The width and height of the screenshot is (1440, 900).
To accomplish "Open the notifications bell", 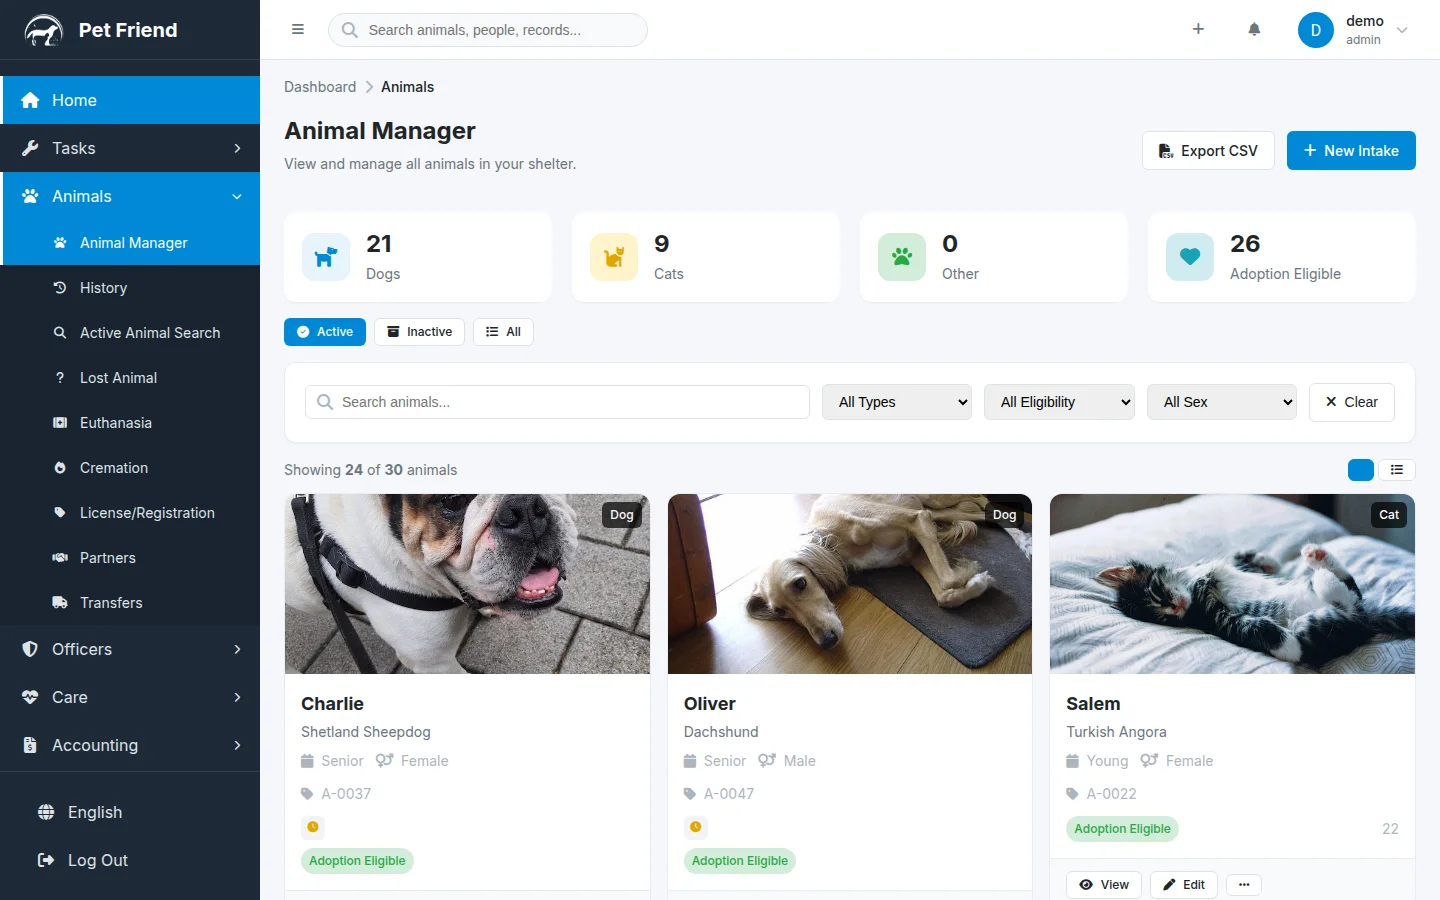I will point(1254,29).
